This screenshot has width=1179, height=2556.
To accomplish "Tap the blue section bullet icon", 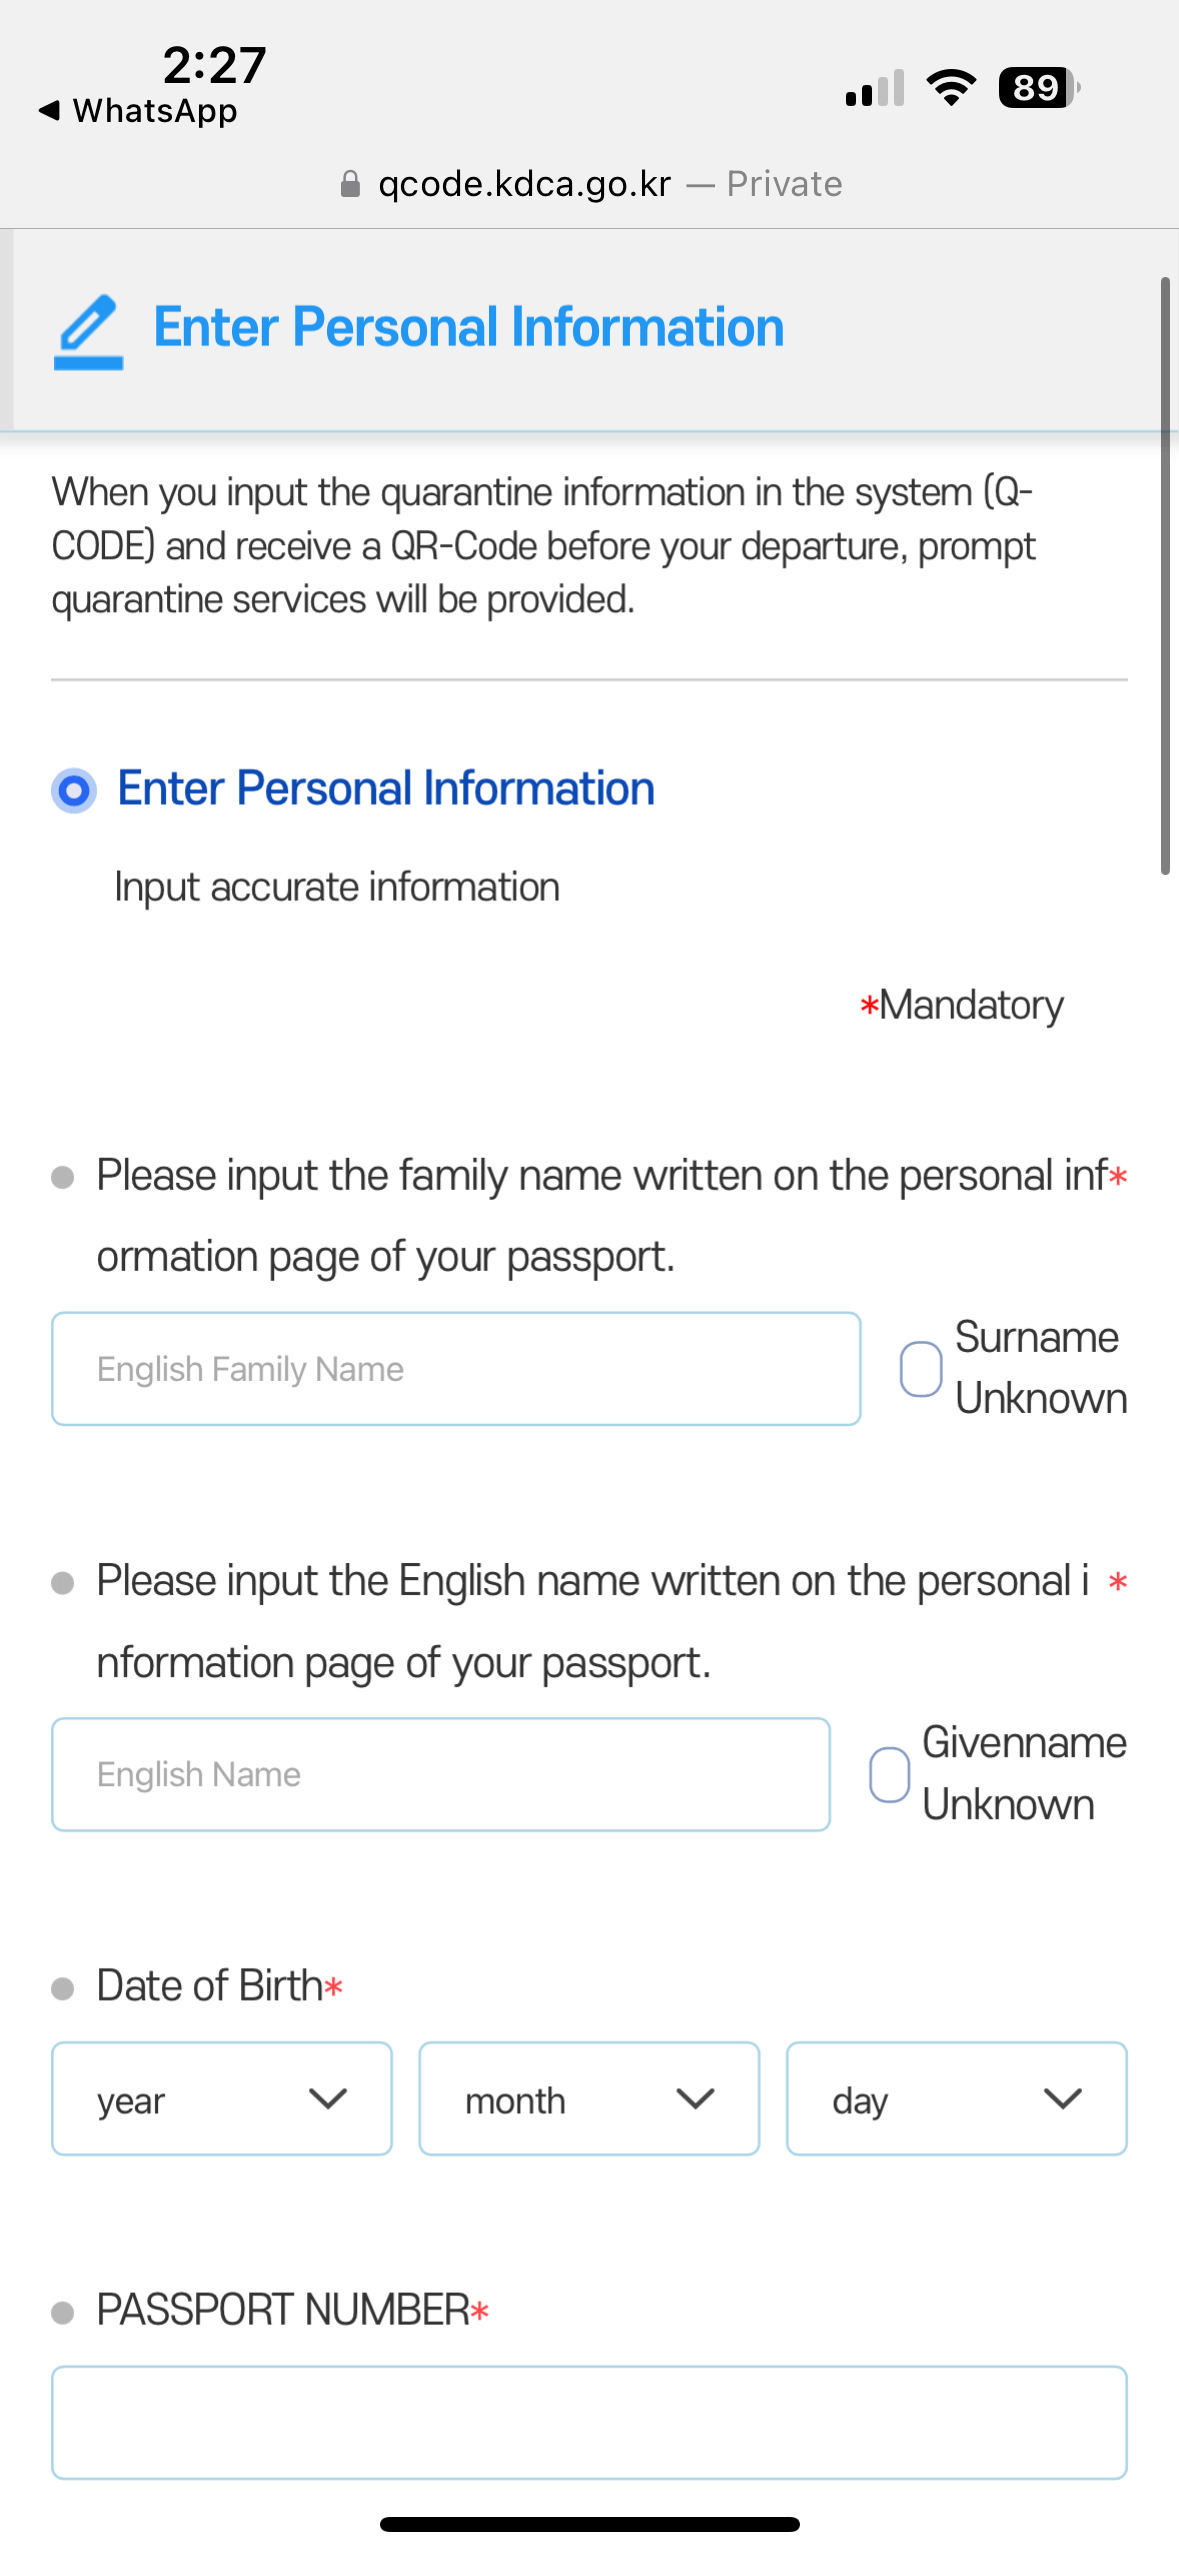I will tap(74, 790).
